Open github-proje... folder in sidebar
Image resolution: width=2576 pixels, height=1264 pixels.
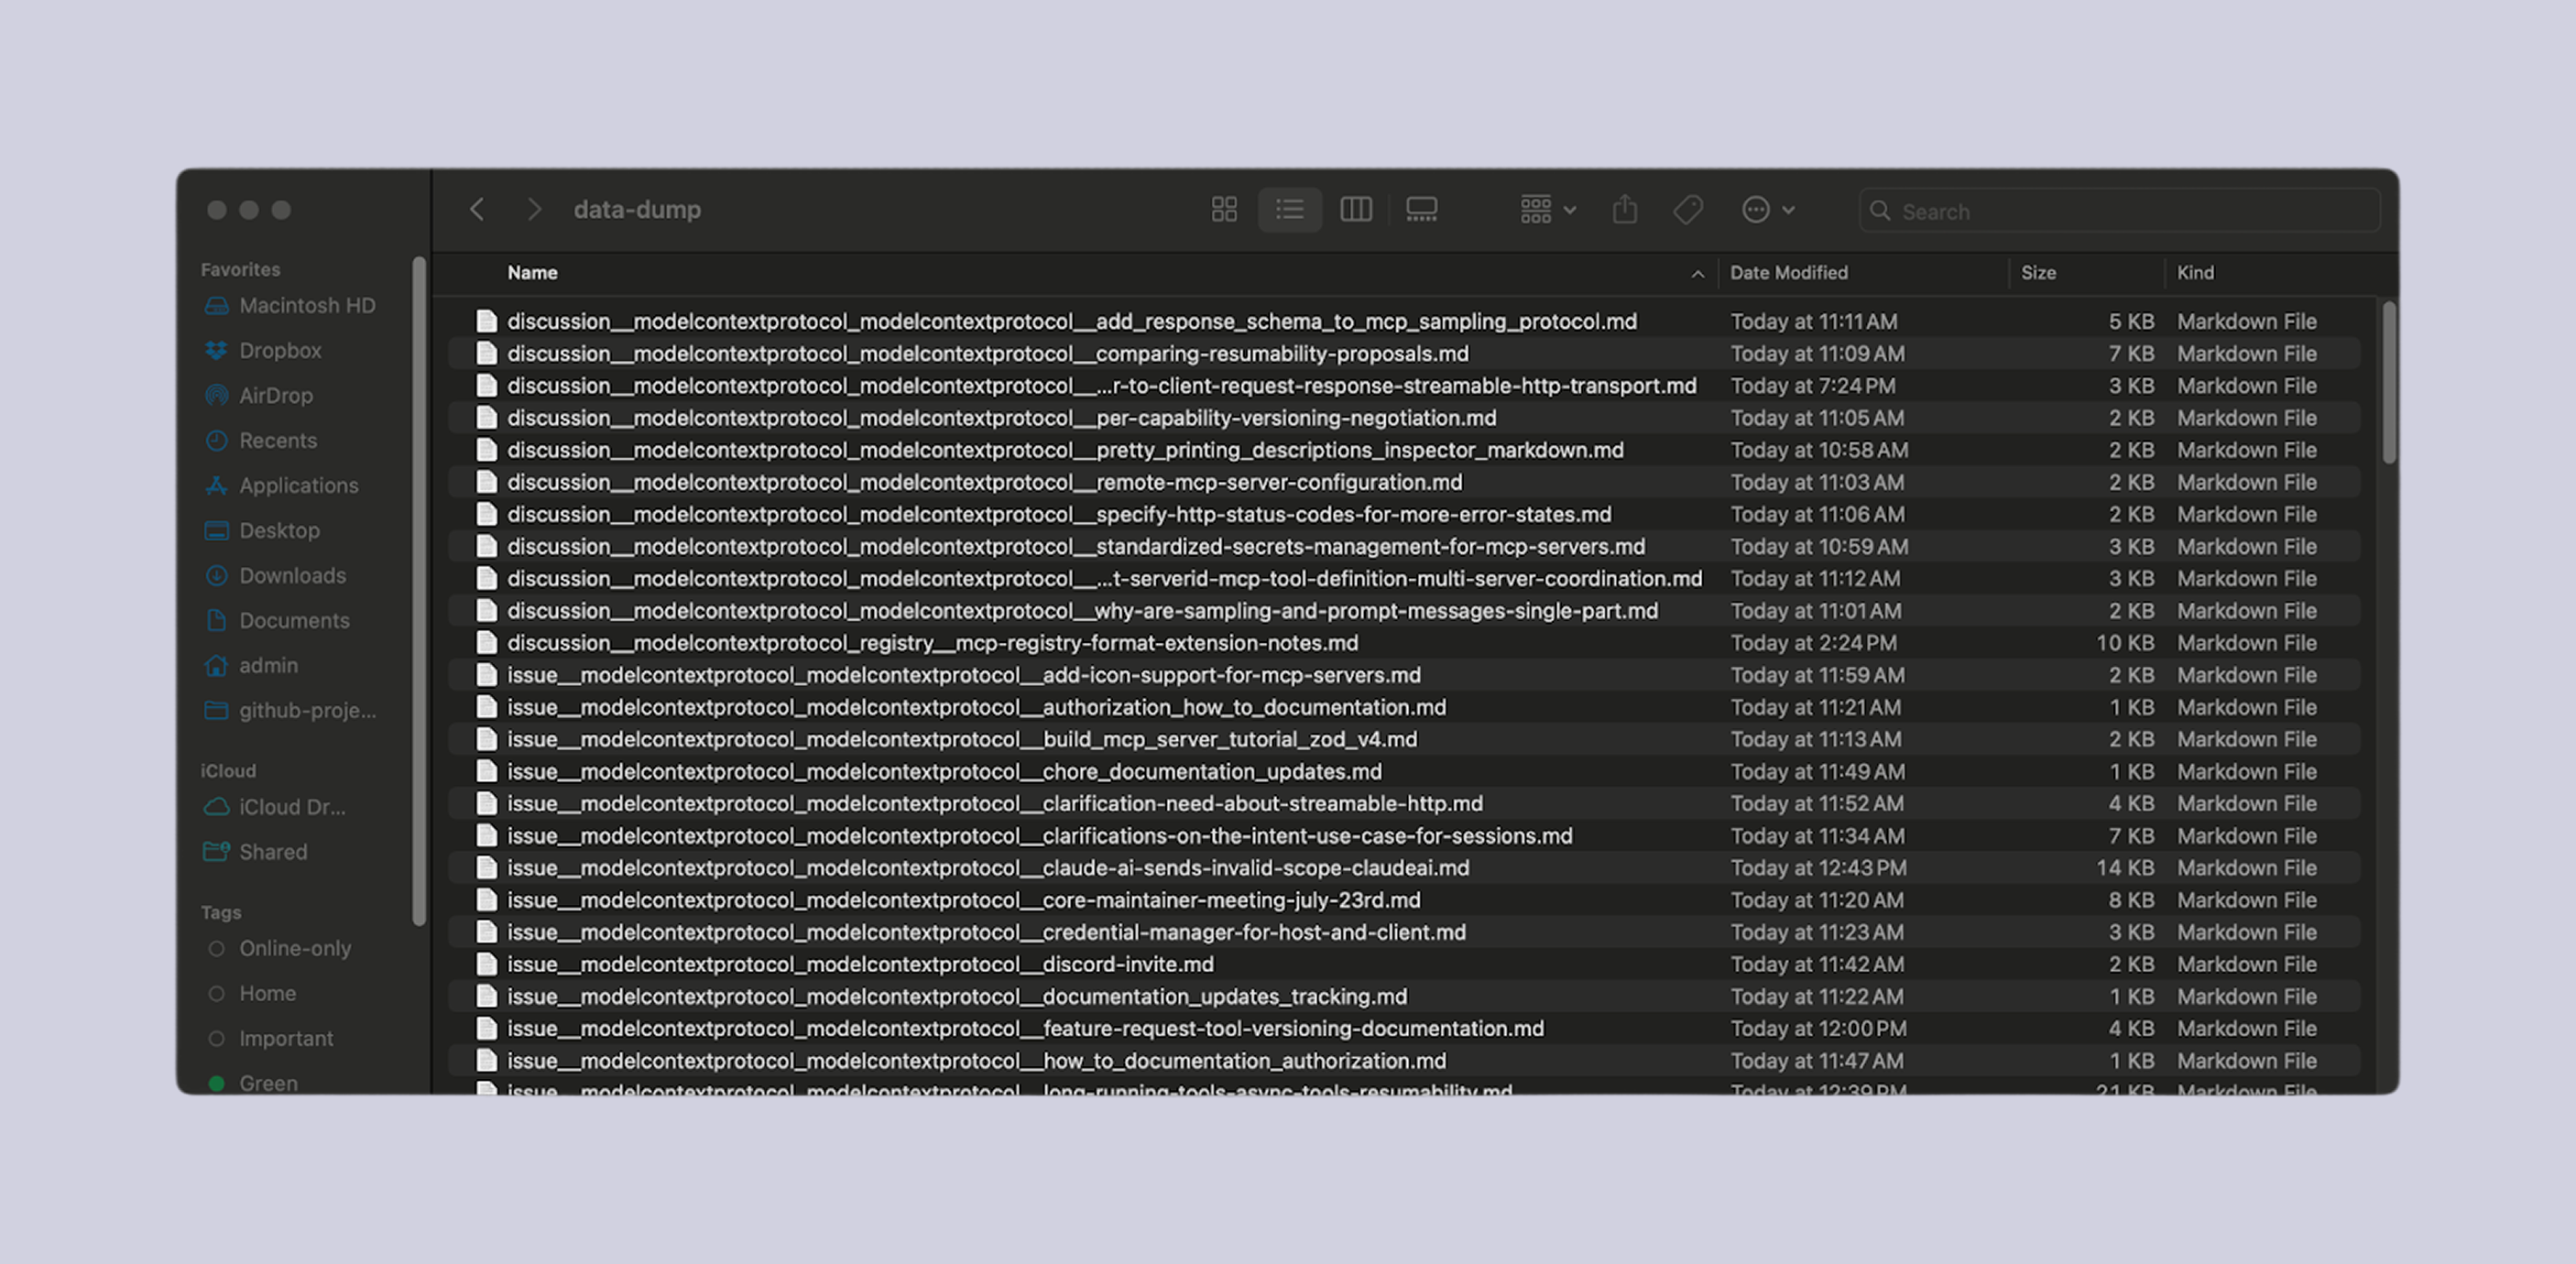click(292, 711)
